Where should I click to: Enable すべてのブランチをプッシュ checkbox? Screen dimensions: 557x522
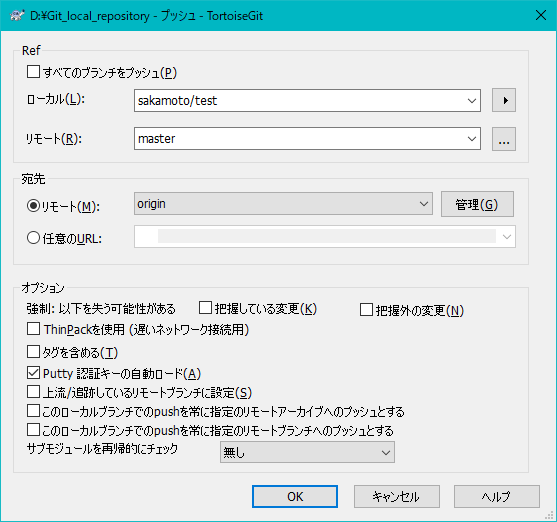tap(33, 71)
